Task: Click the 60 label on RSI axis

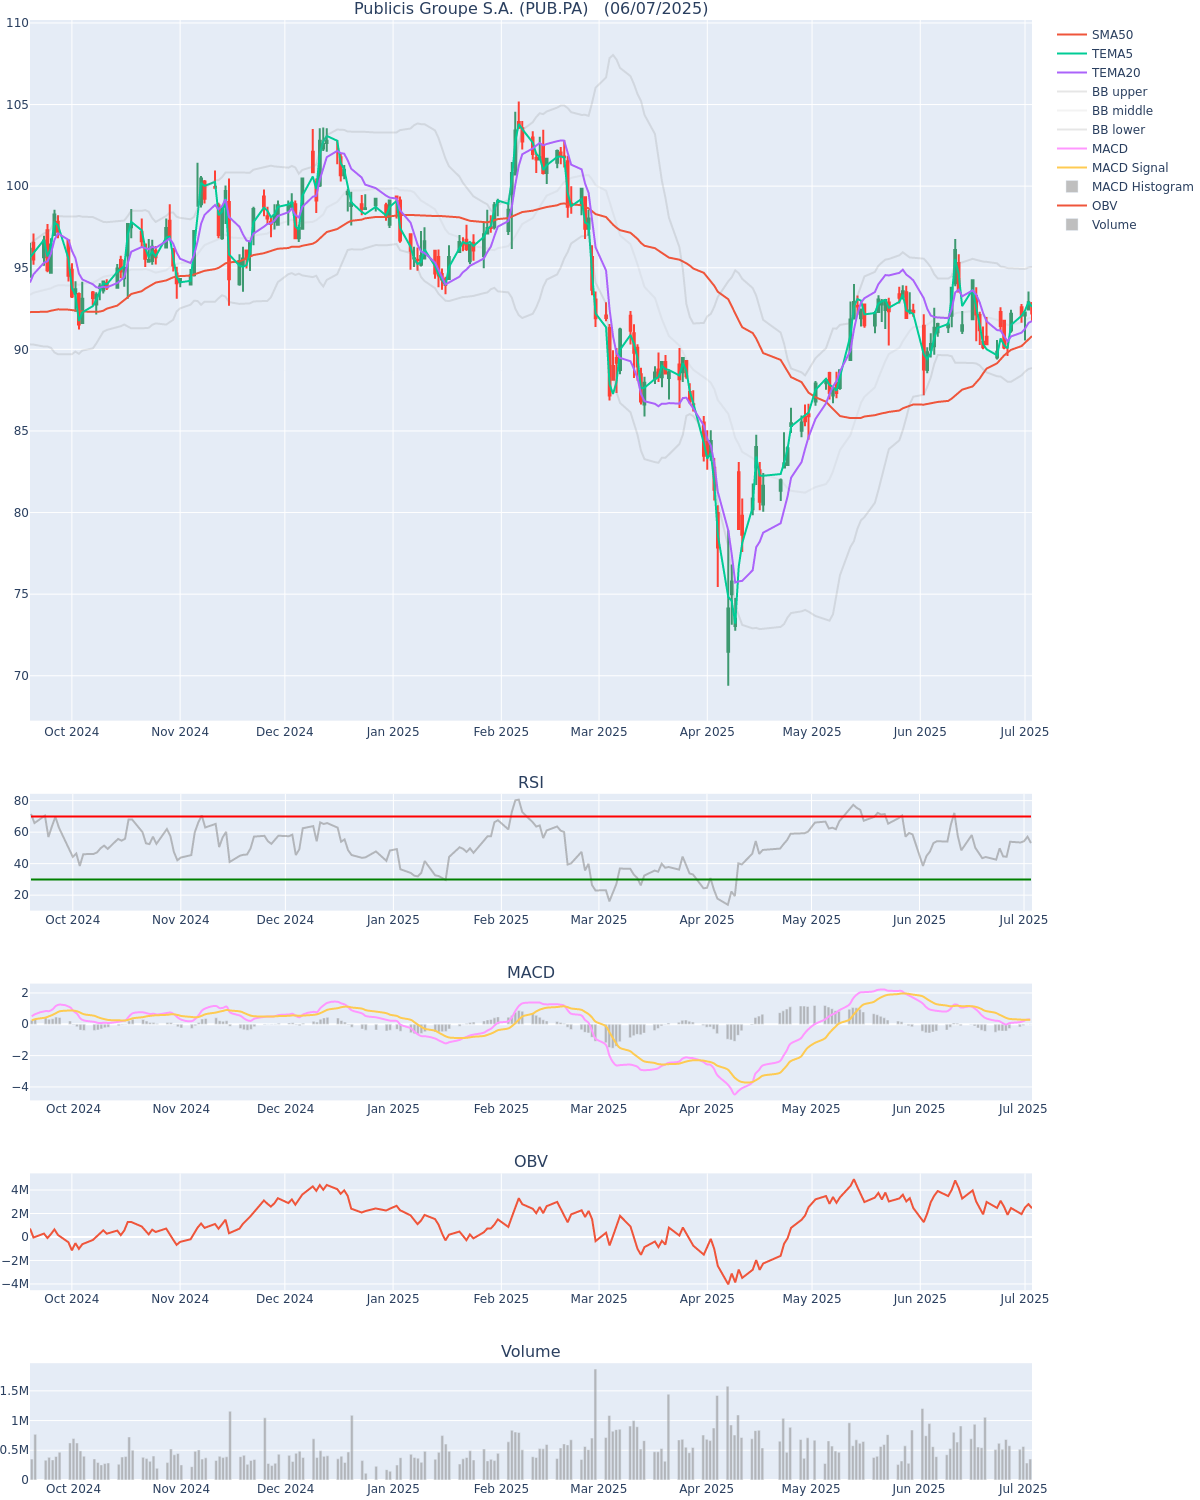Action: point(20,833)
